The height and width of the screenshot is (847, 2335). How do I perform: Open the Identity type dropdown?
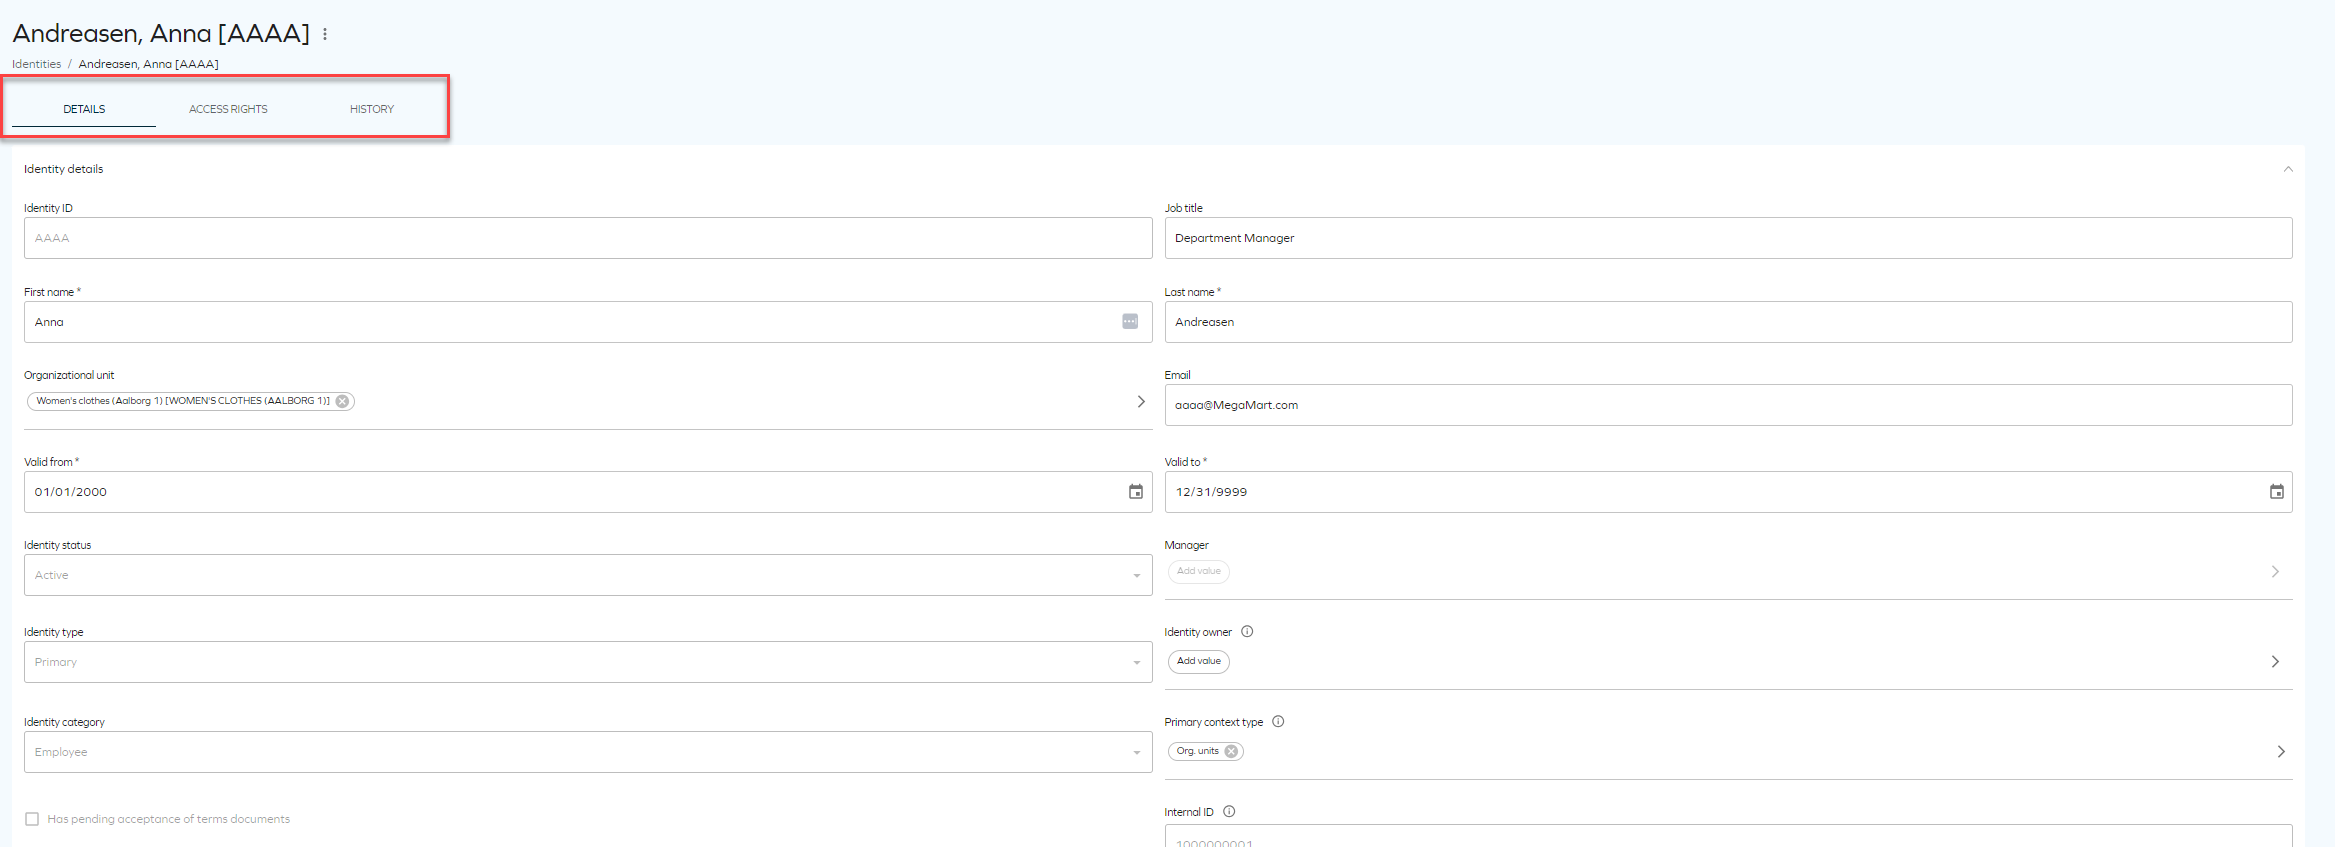(x=588, y=662)
